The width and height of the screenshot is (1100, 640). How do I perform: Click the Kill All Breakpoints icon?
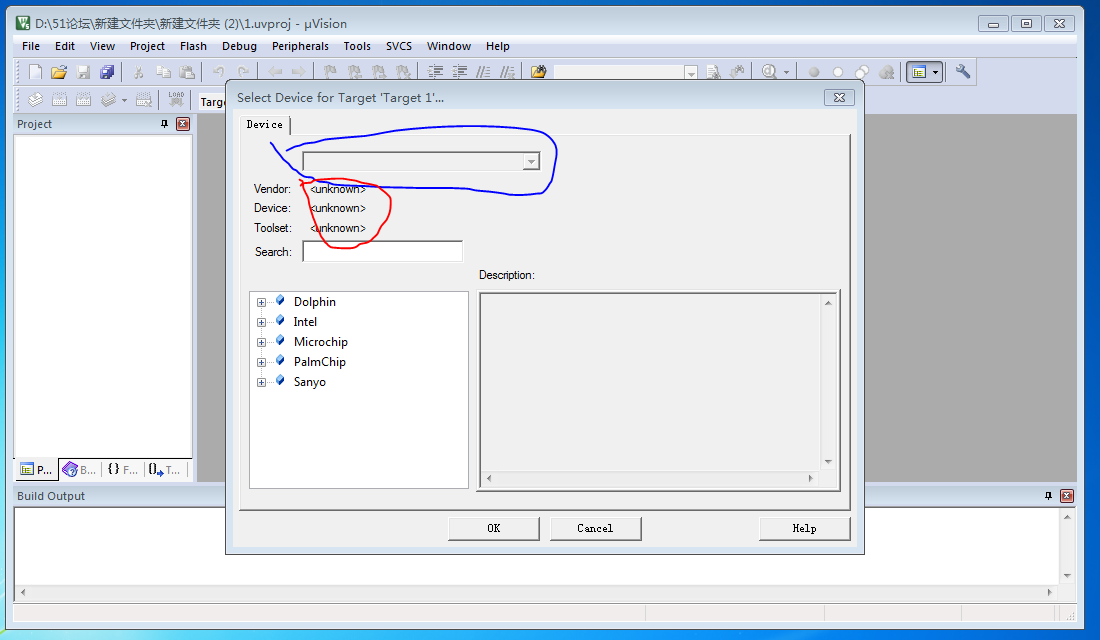click(887, 72)
